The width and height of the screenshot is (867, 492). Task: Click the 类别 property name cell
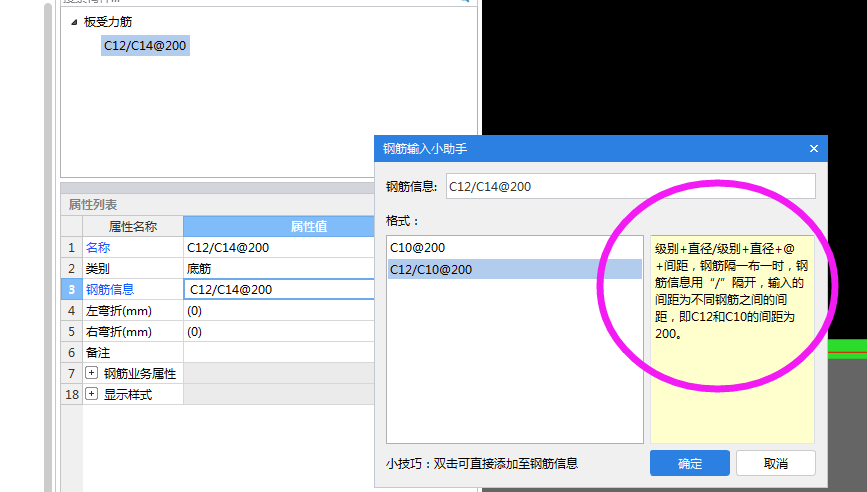click(133, 269)
